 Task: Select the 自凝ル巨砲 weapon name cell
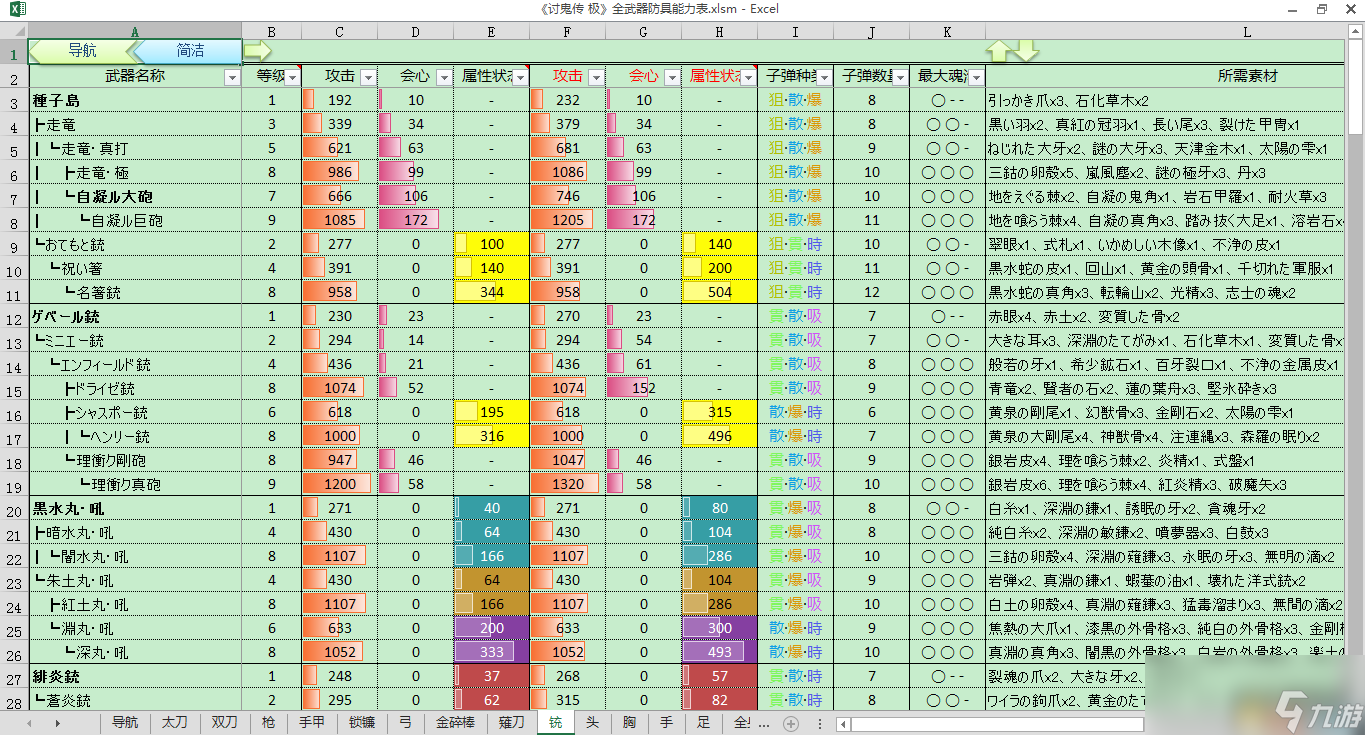tap(135, 221)
